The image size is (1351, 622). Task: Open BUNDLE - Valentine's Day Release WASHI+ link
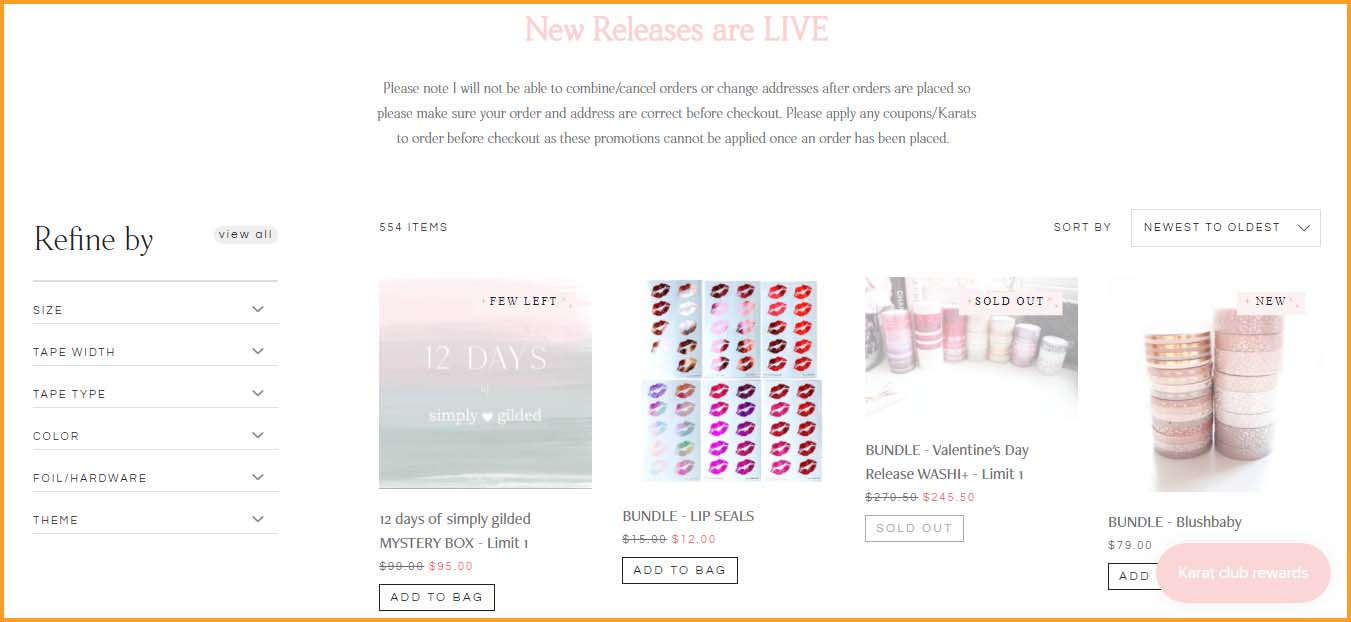(947, 462)
